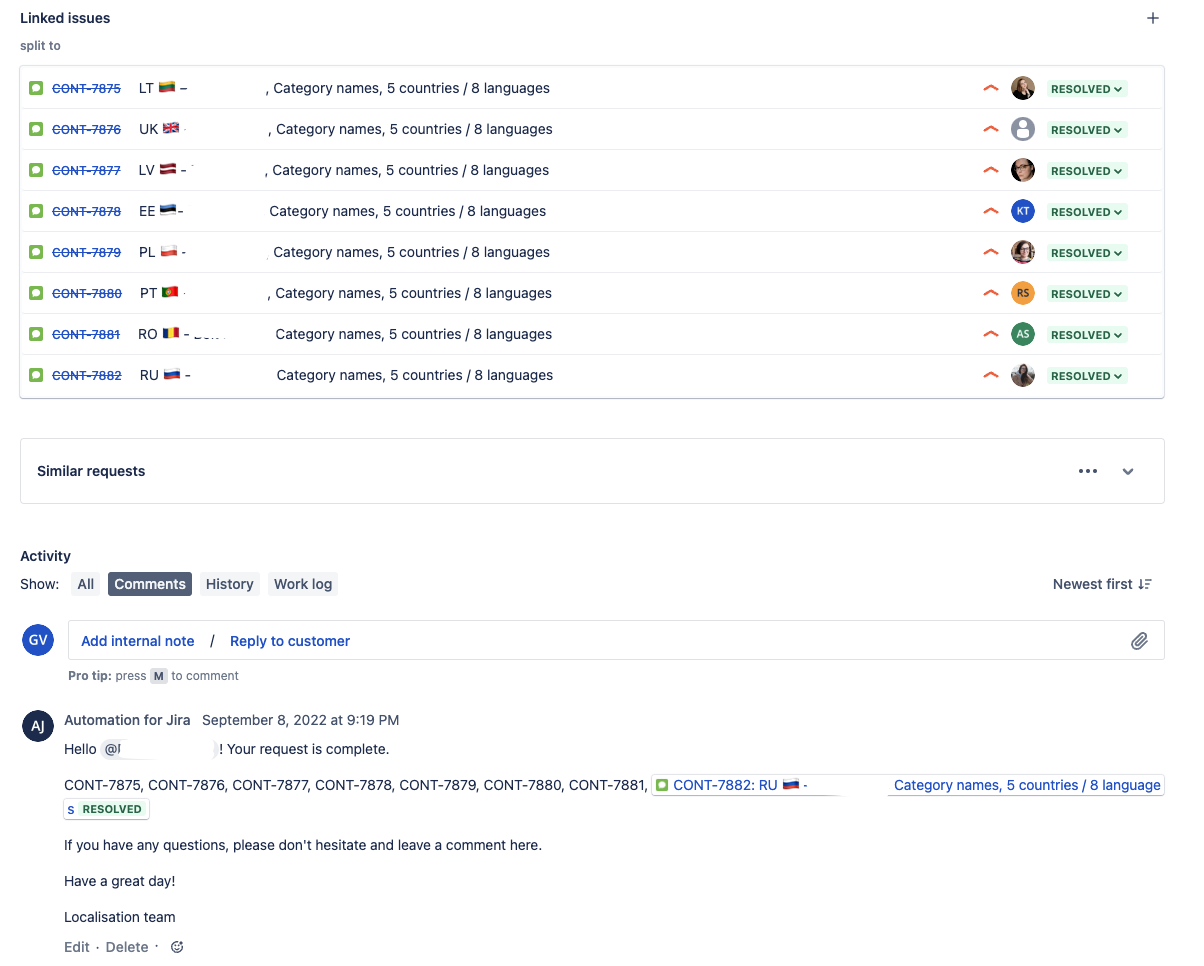Viewport: 1204px width, 966px height.
Task: Click Automation for Jira author name
Action: click(127, 720)
